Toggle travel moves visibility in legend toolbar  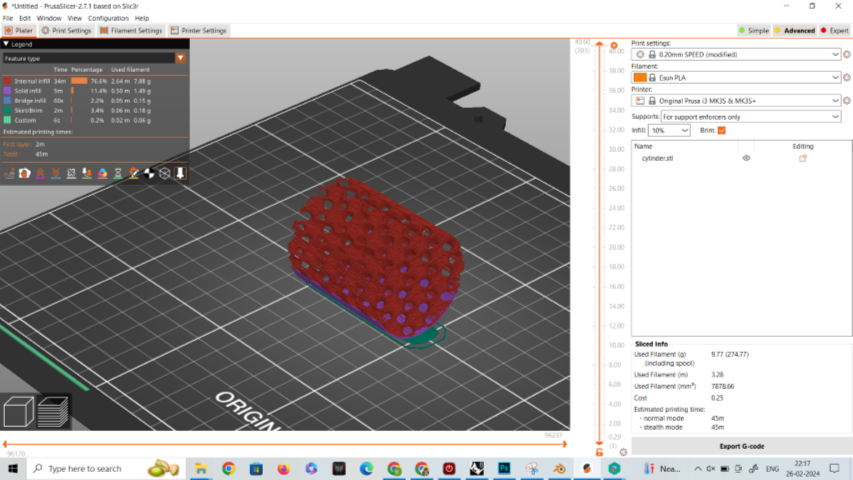[x=9, y=173]
